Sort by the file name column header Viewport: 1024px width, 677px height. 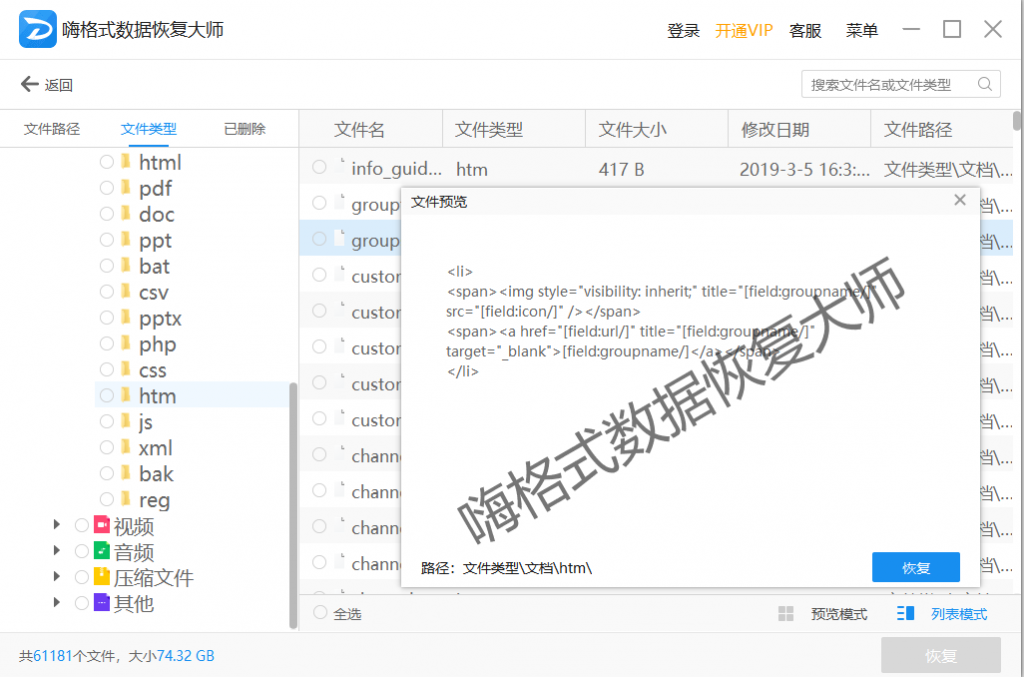[x=359, y=129]
